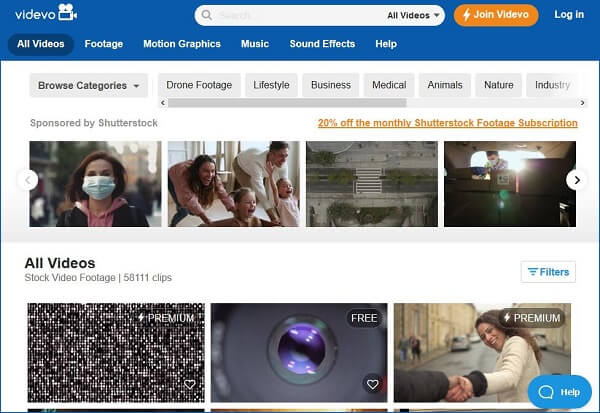The image size is (600, 413).
Task: Choose the Lifestyle category chip
Action: pos(271,85)
